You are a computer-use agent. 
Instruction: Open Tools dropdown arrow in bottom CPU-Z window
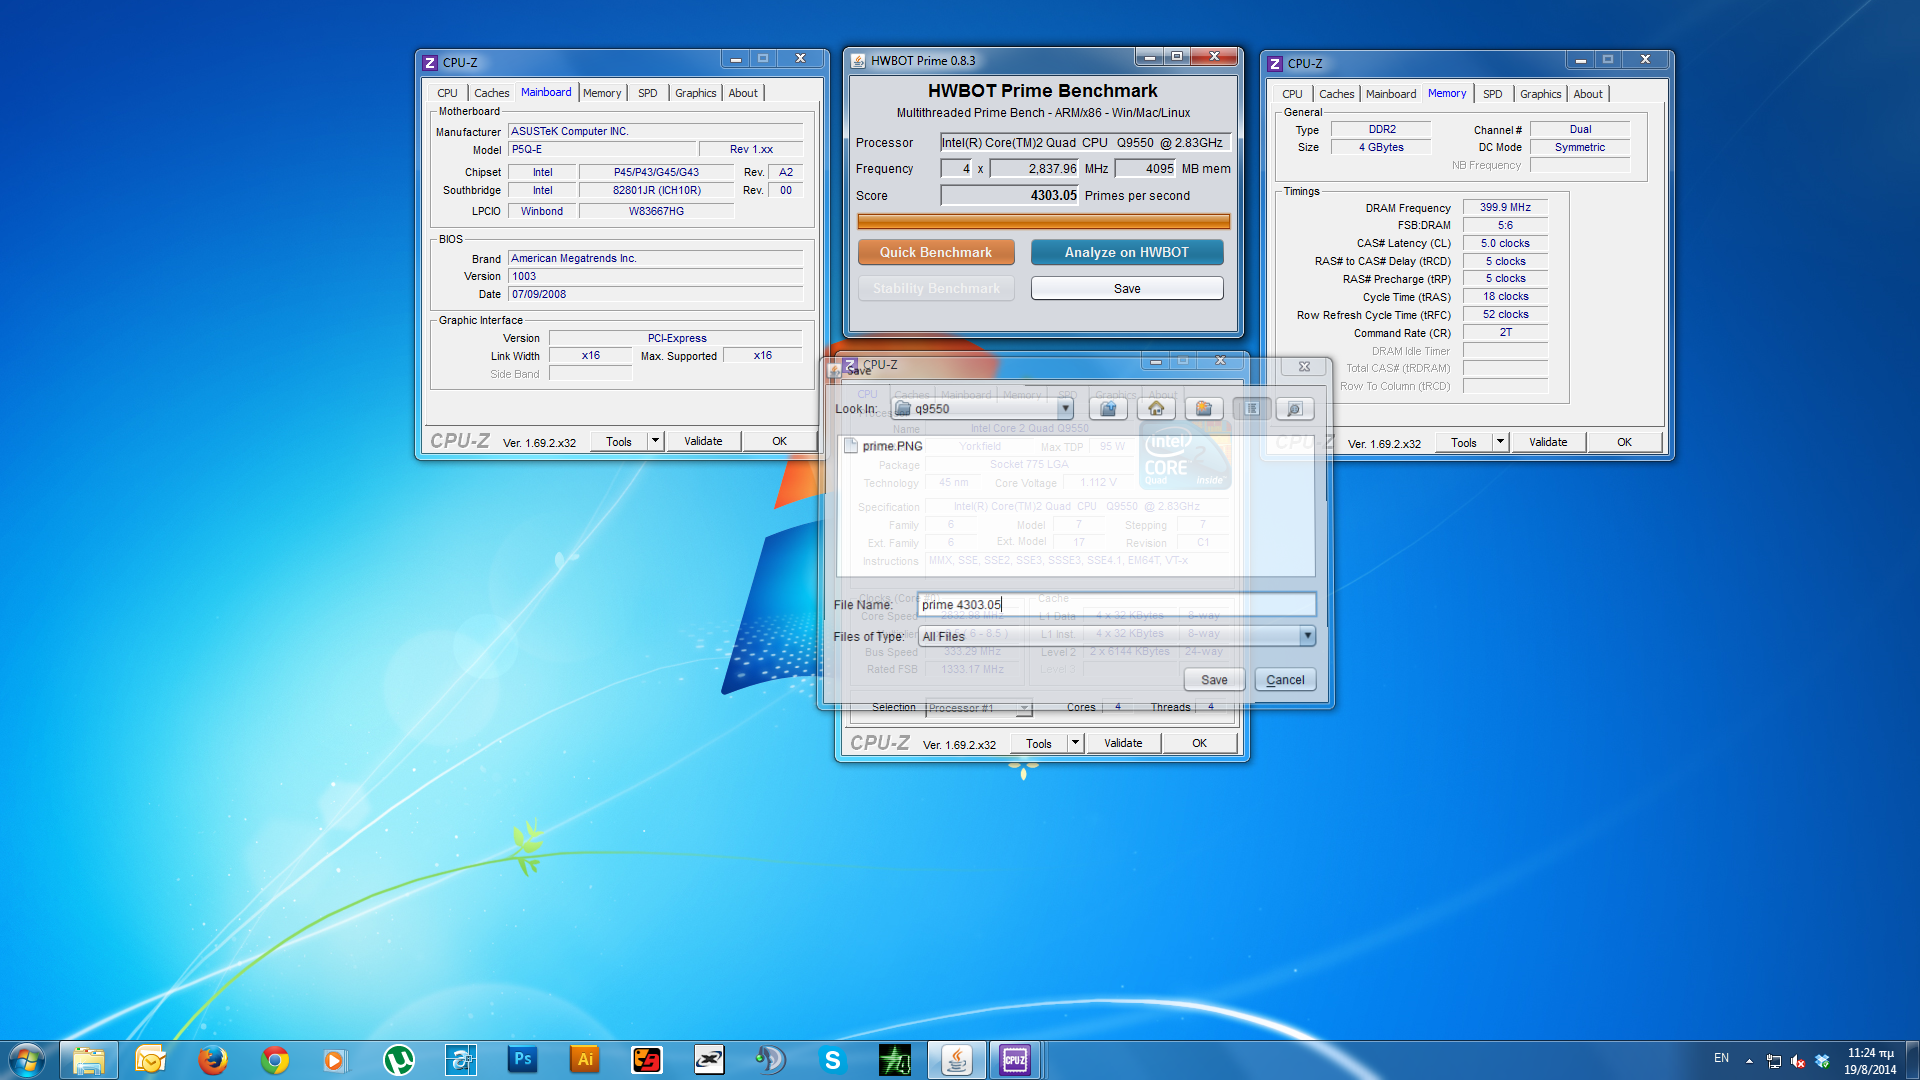click(1075, 743)
